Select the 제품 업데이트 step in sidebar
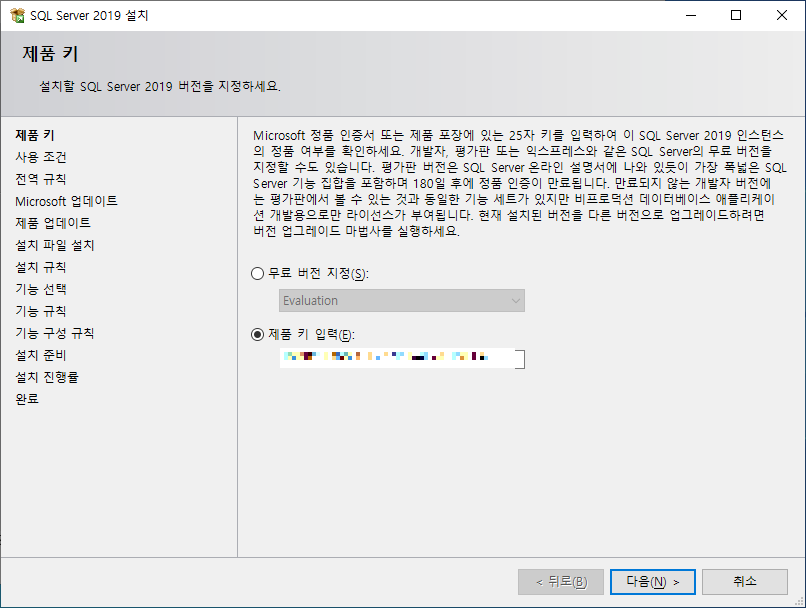 pos(53,223)
